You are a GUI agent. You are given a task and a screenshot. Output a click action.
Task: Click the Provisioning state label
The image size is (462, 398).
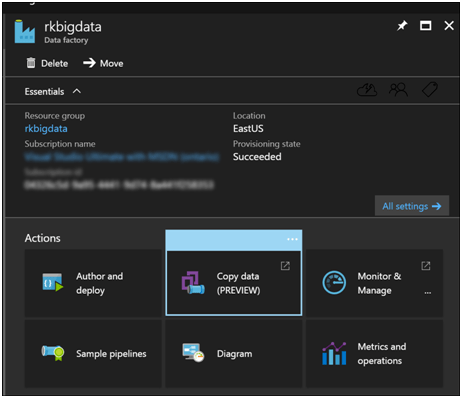click(x=266, y=144)
